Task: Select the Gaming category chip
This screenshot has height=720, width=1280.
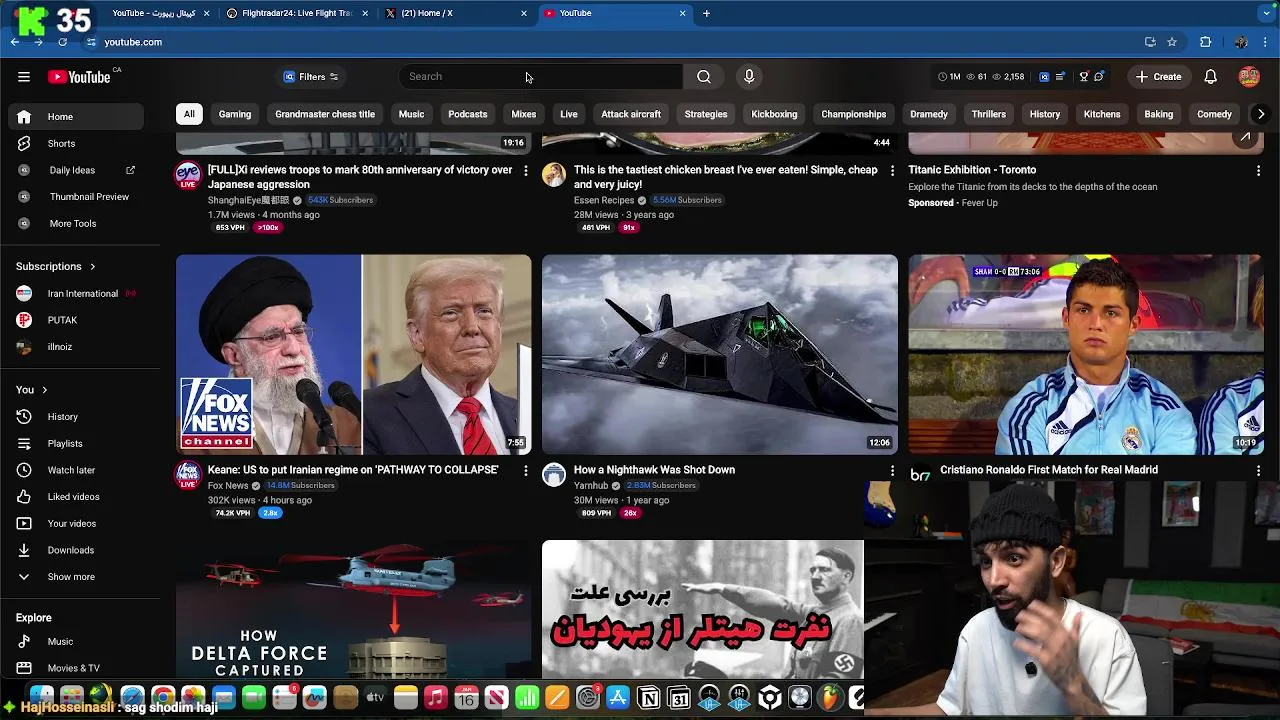Action: point(235,114)
